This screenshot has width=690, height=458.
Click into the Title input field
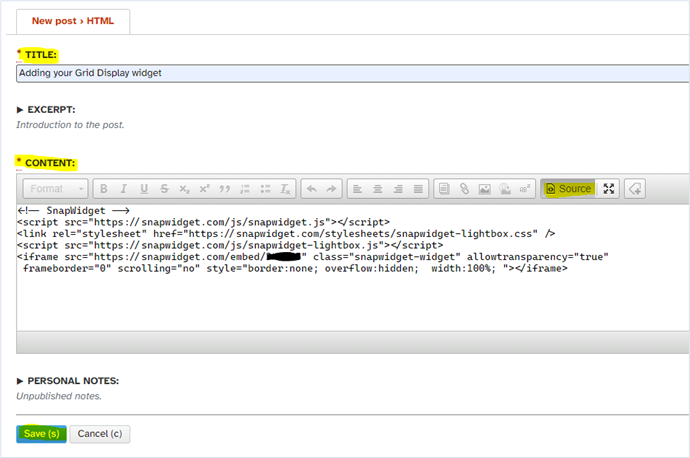(353, 73)
